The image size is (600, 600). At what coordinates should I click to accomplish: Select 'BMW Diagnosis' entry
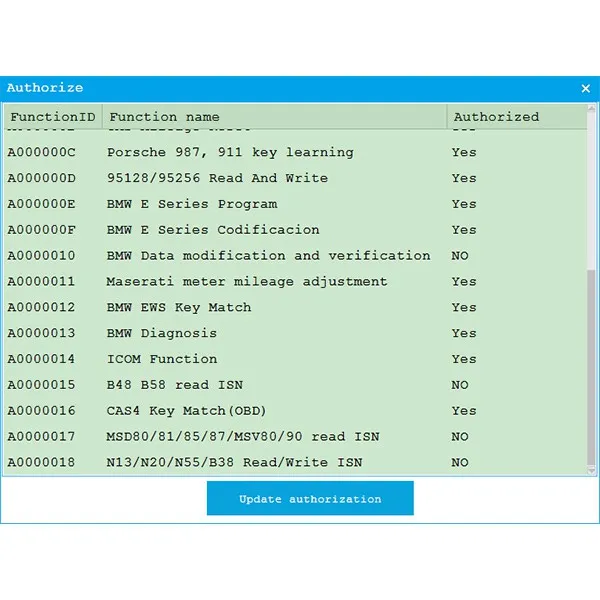coord(162,334)
